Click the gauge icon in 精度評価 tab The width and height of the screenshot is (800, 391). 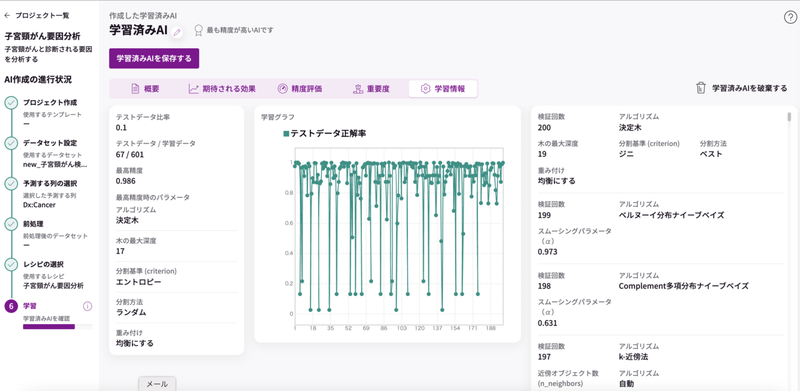pyautogui.click(x=283, y=89)
